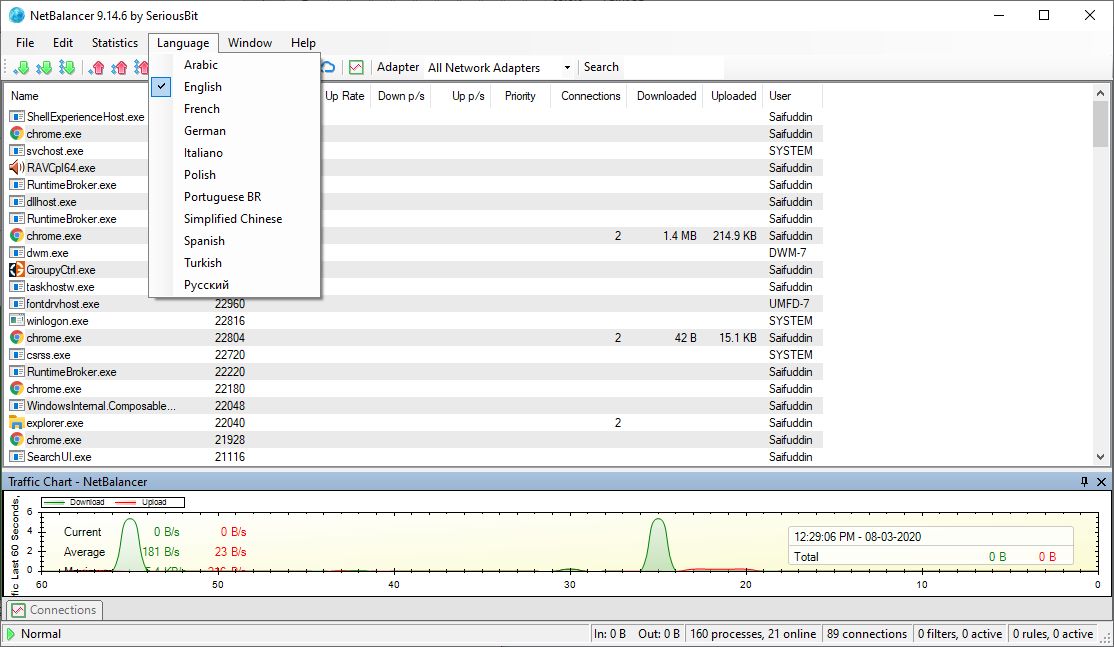Viewport: 1114px width, 647px height.
Task: Choose Portuguese BR language
Action: (x=234, y=197)
